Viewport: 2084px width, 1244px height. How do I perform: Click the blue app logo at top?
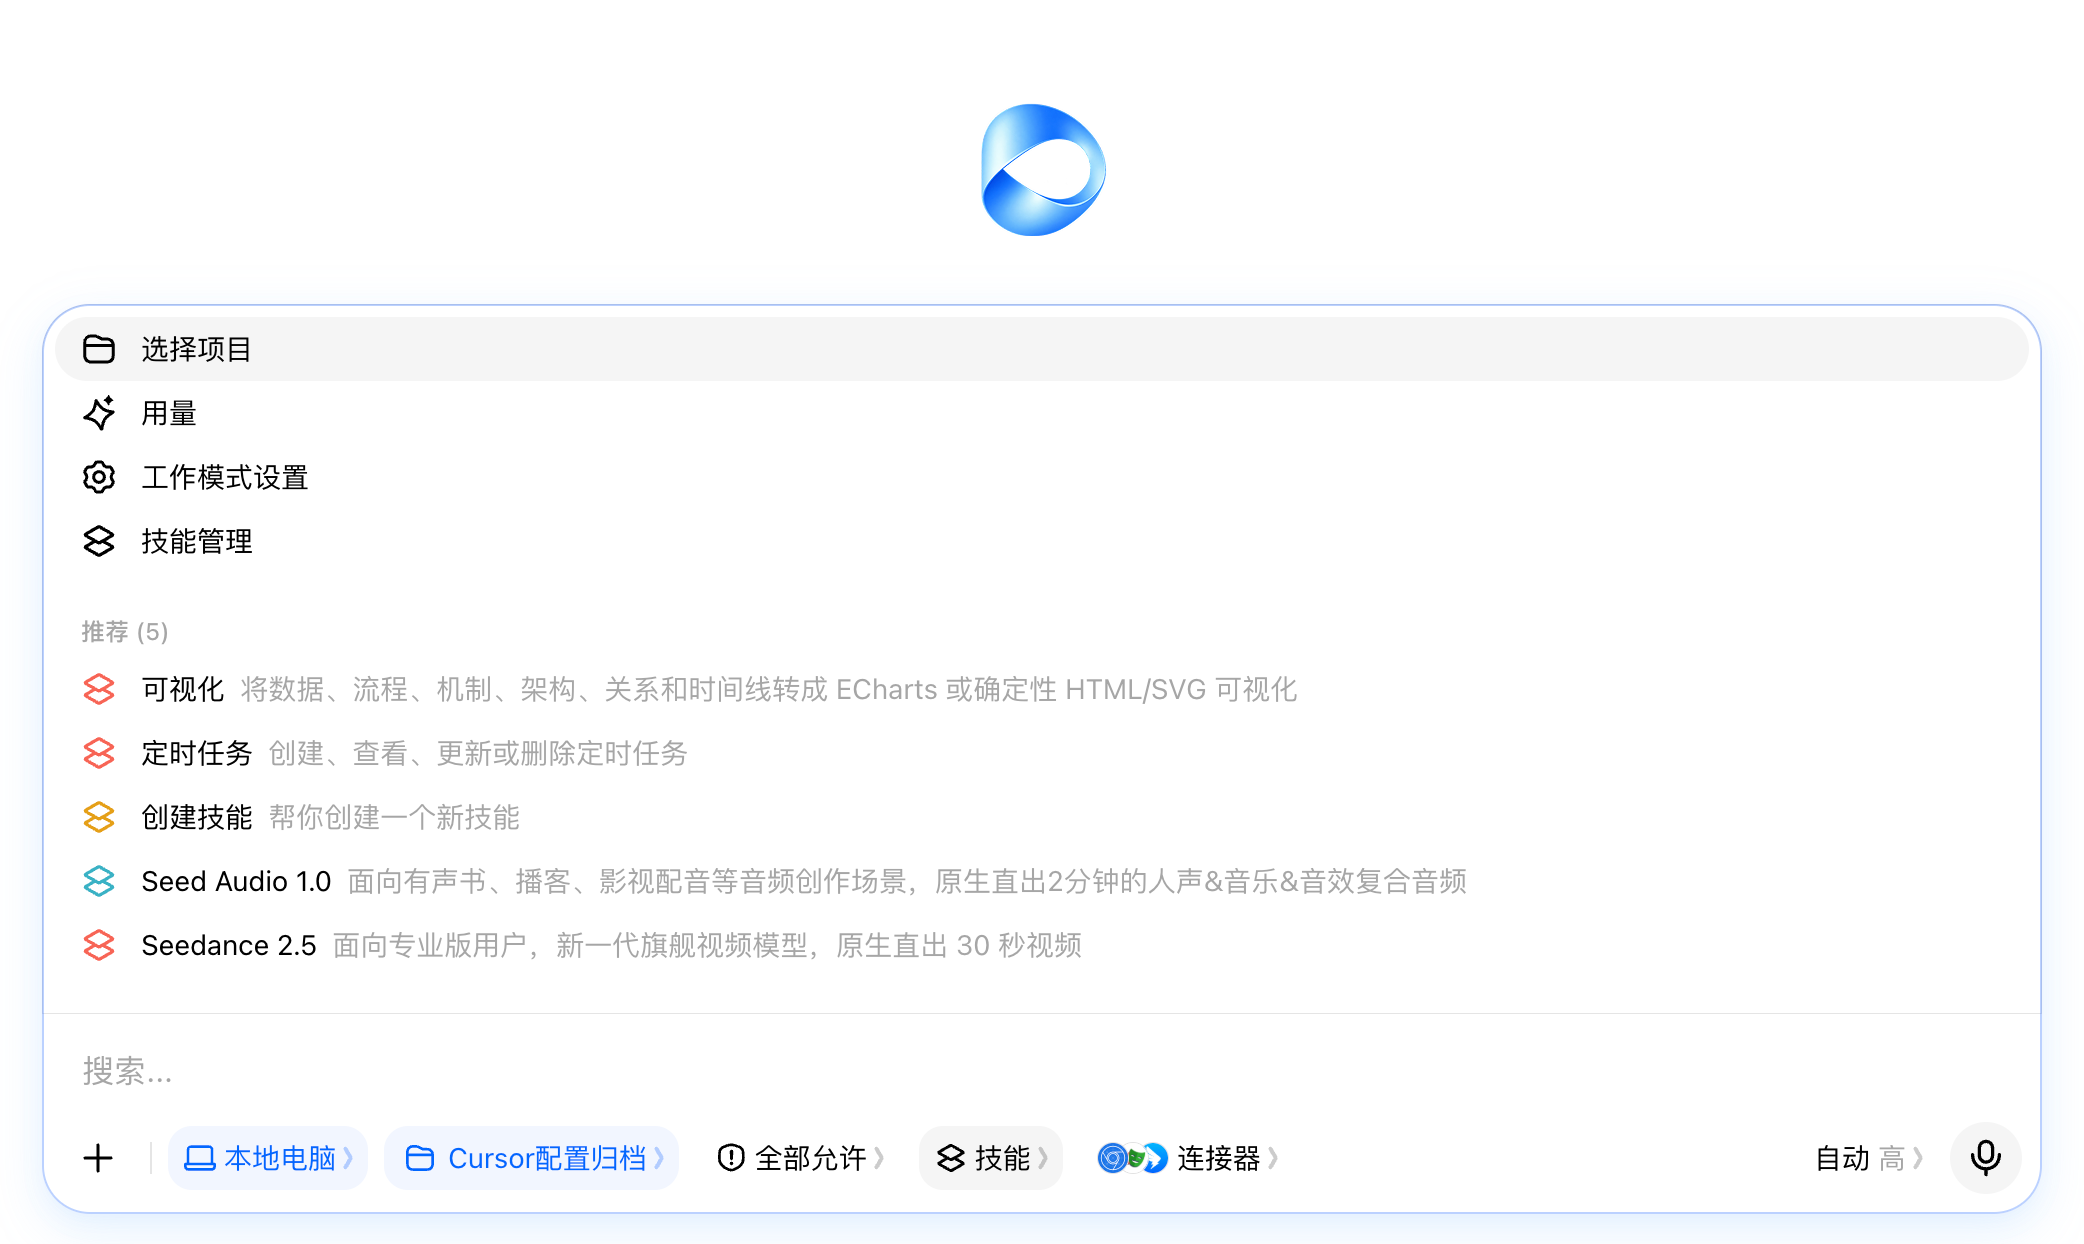(1043, 170)
